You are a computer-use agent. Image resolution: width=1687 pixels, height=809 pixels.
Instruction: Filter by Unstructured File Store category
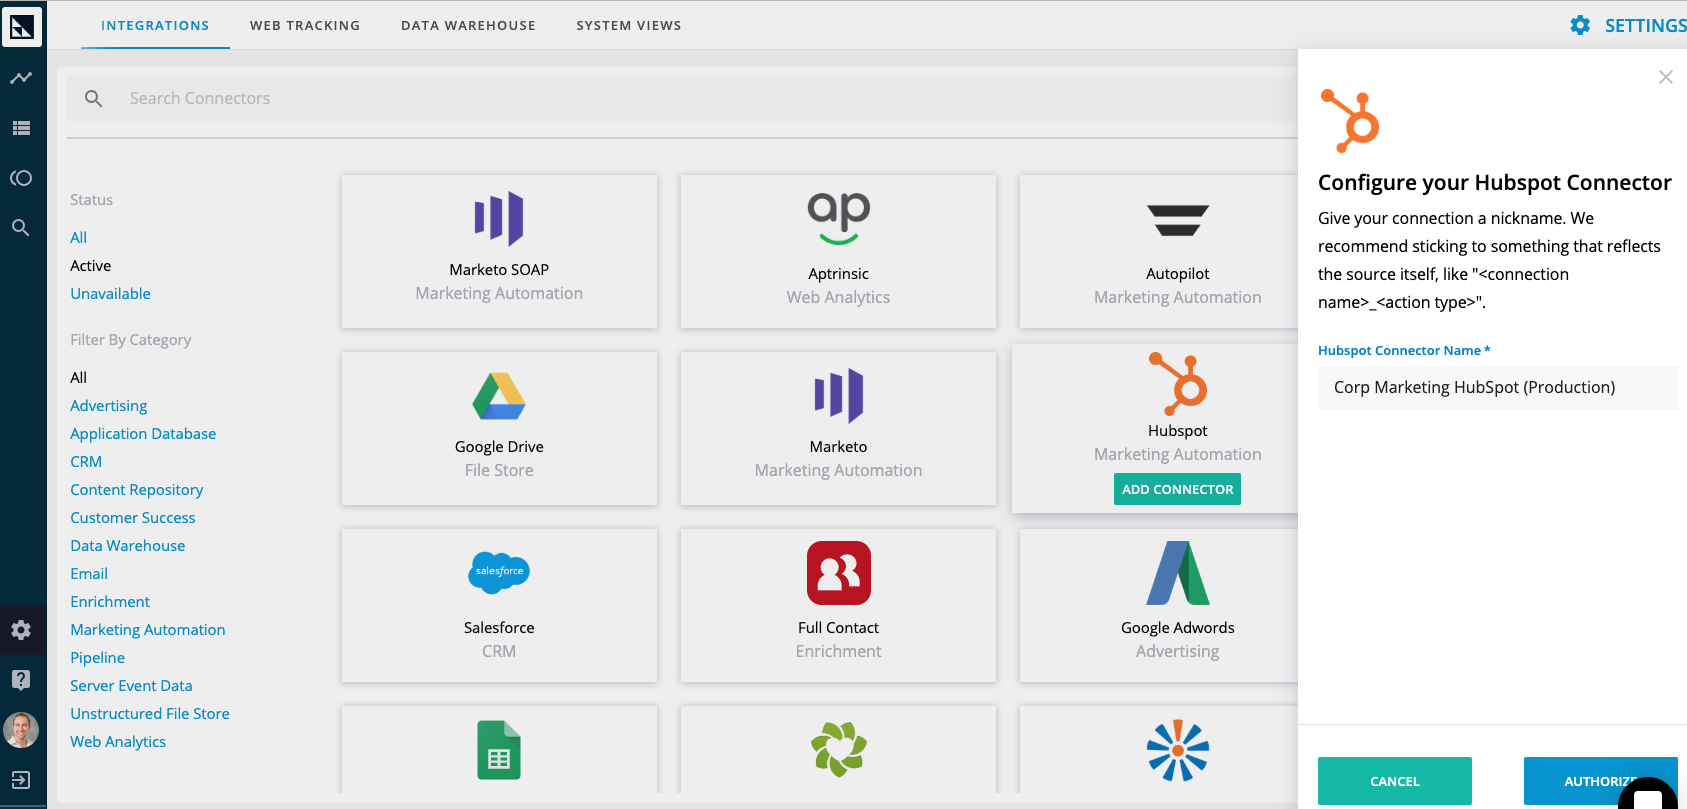(x=150, y=714)
